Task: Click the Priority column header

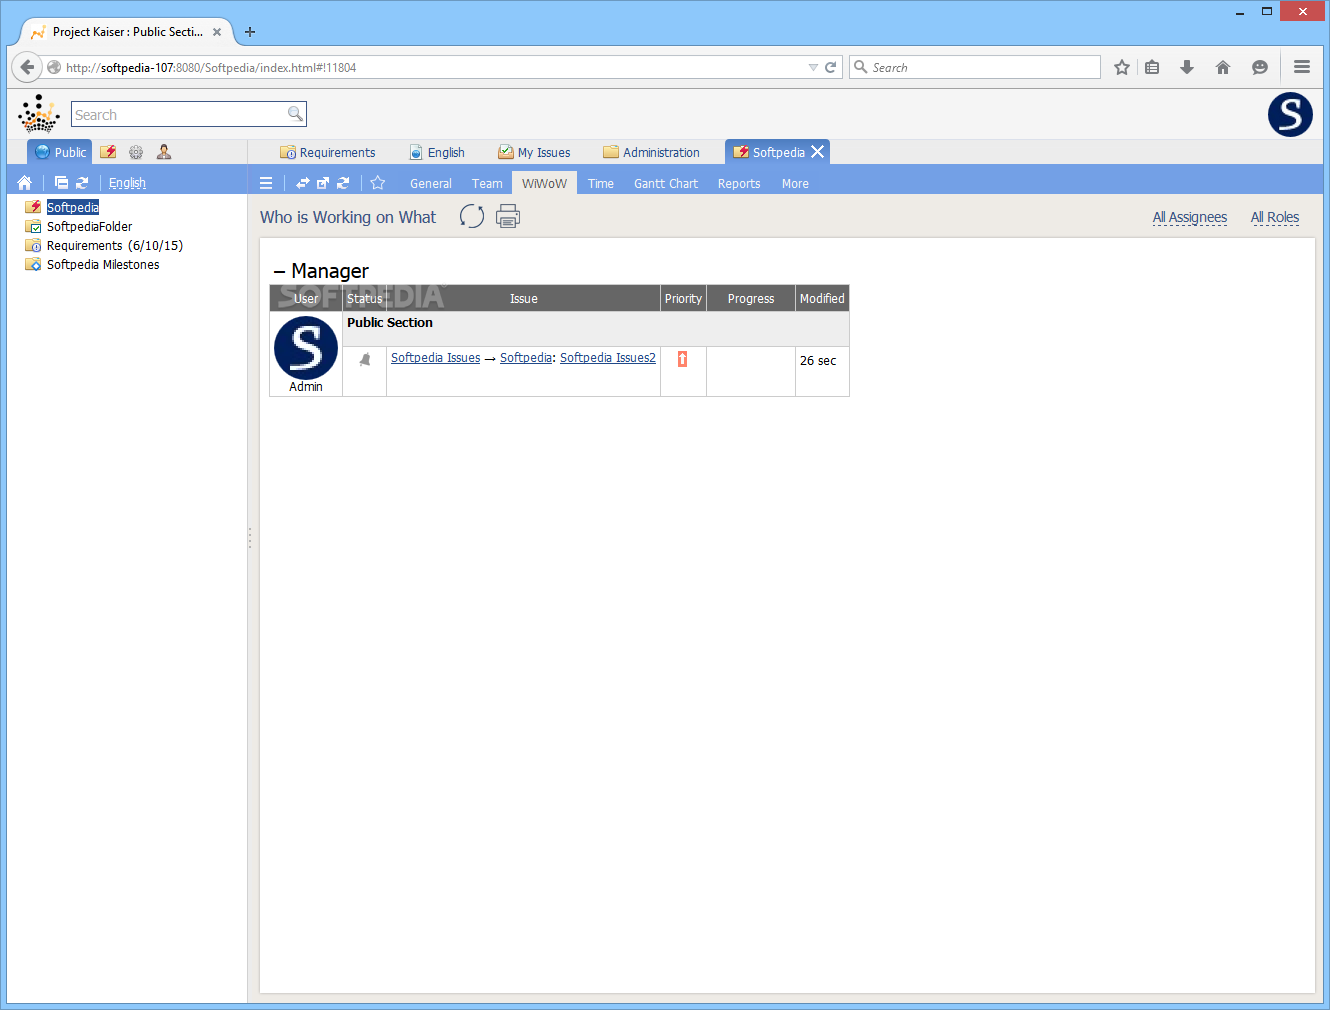Action: [683, 298]
